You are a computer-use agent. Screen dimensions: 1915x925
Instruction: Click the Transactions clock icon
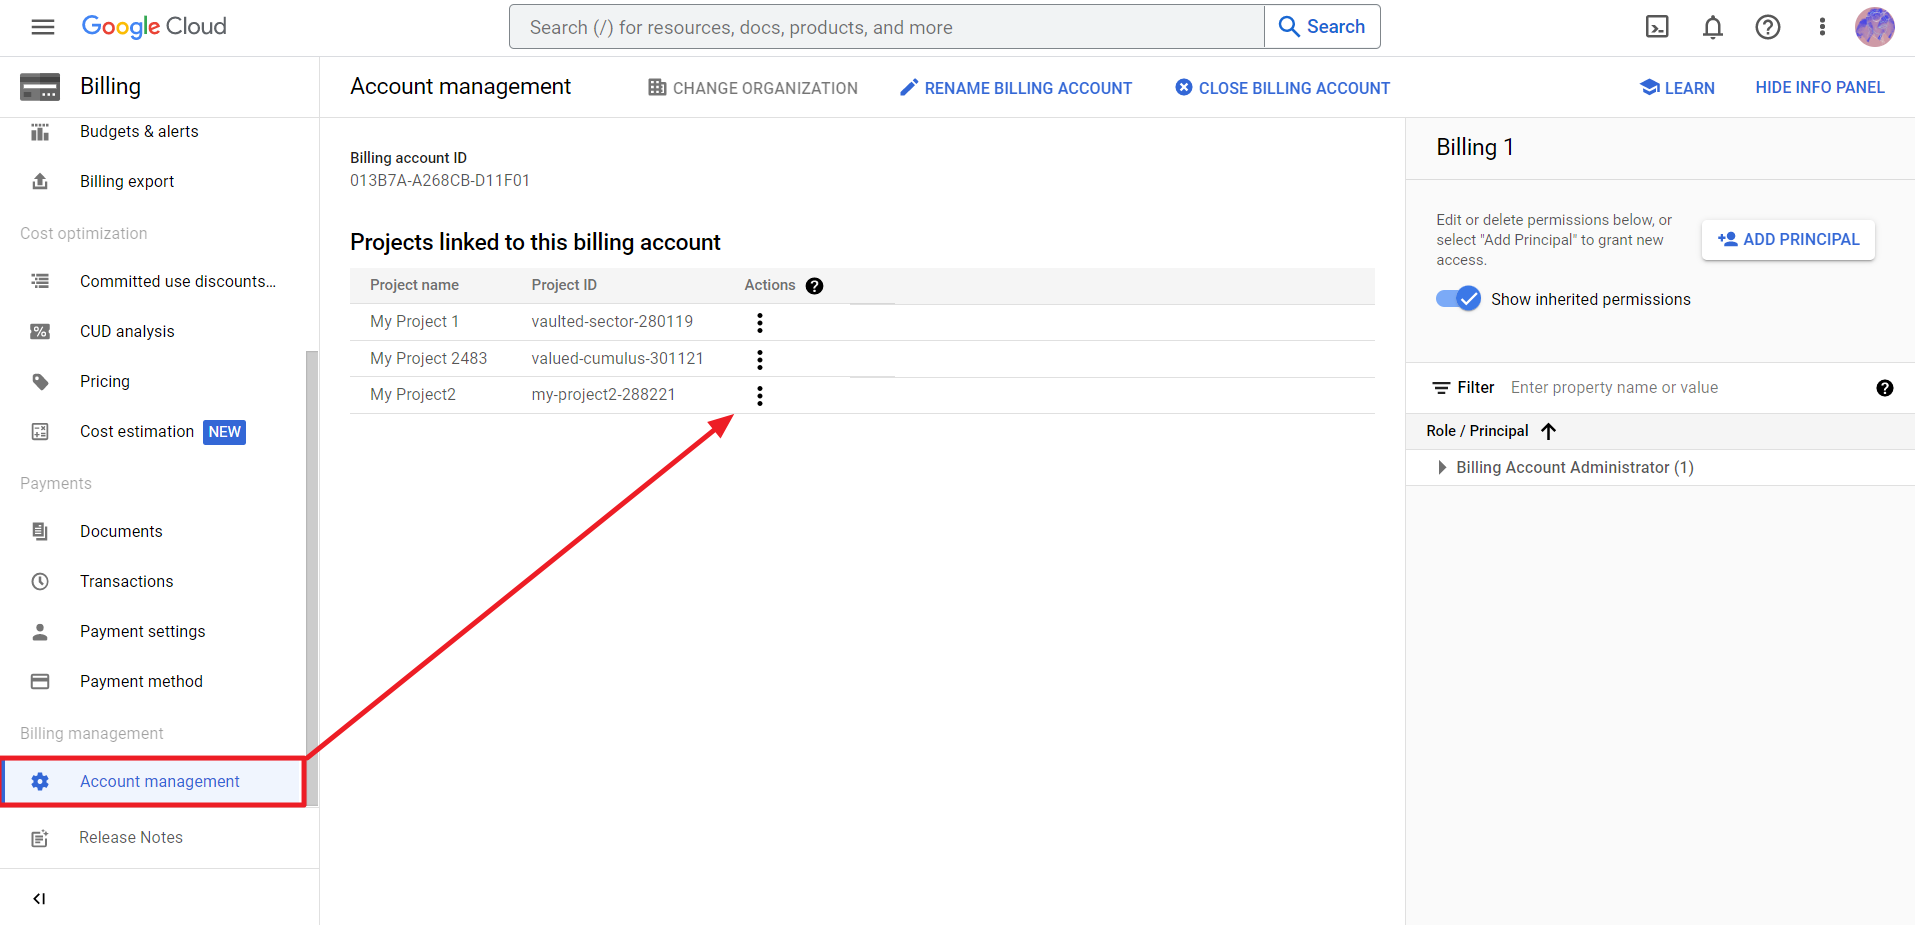click(40, 581)
